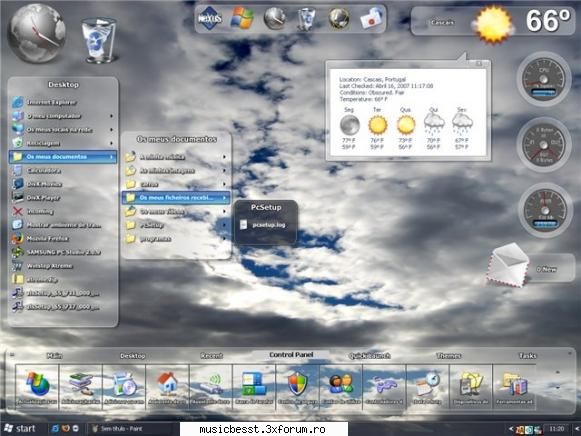Expand the As minhas imagens folder arrow
The height and width of the screenshot is (436, 581).
[x=225, y=170]
